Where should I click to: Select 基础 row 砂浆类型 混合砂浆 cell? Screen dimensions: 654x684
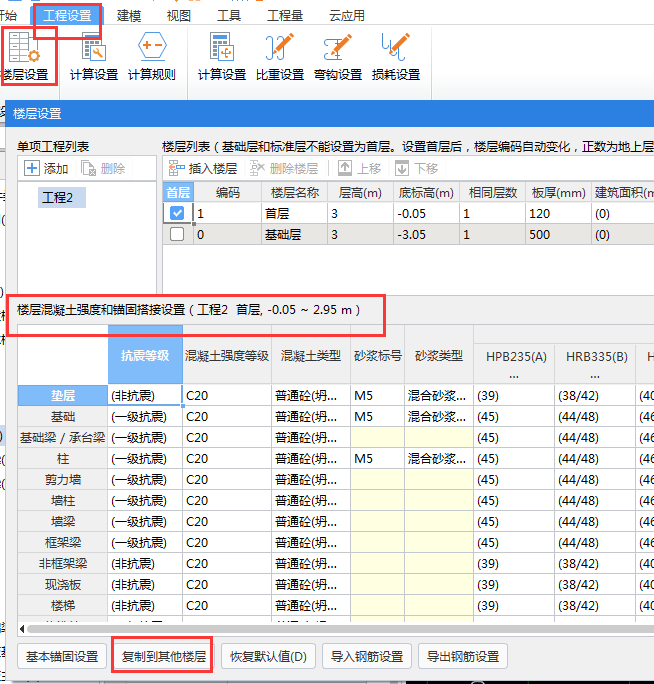tap(439, 417)
